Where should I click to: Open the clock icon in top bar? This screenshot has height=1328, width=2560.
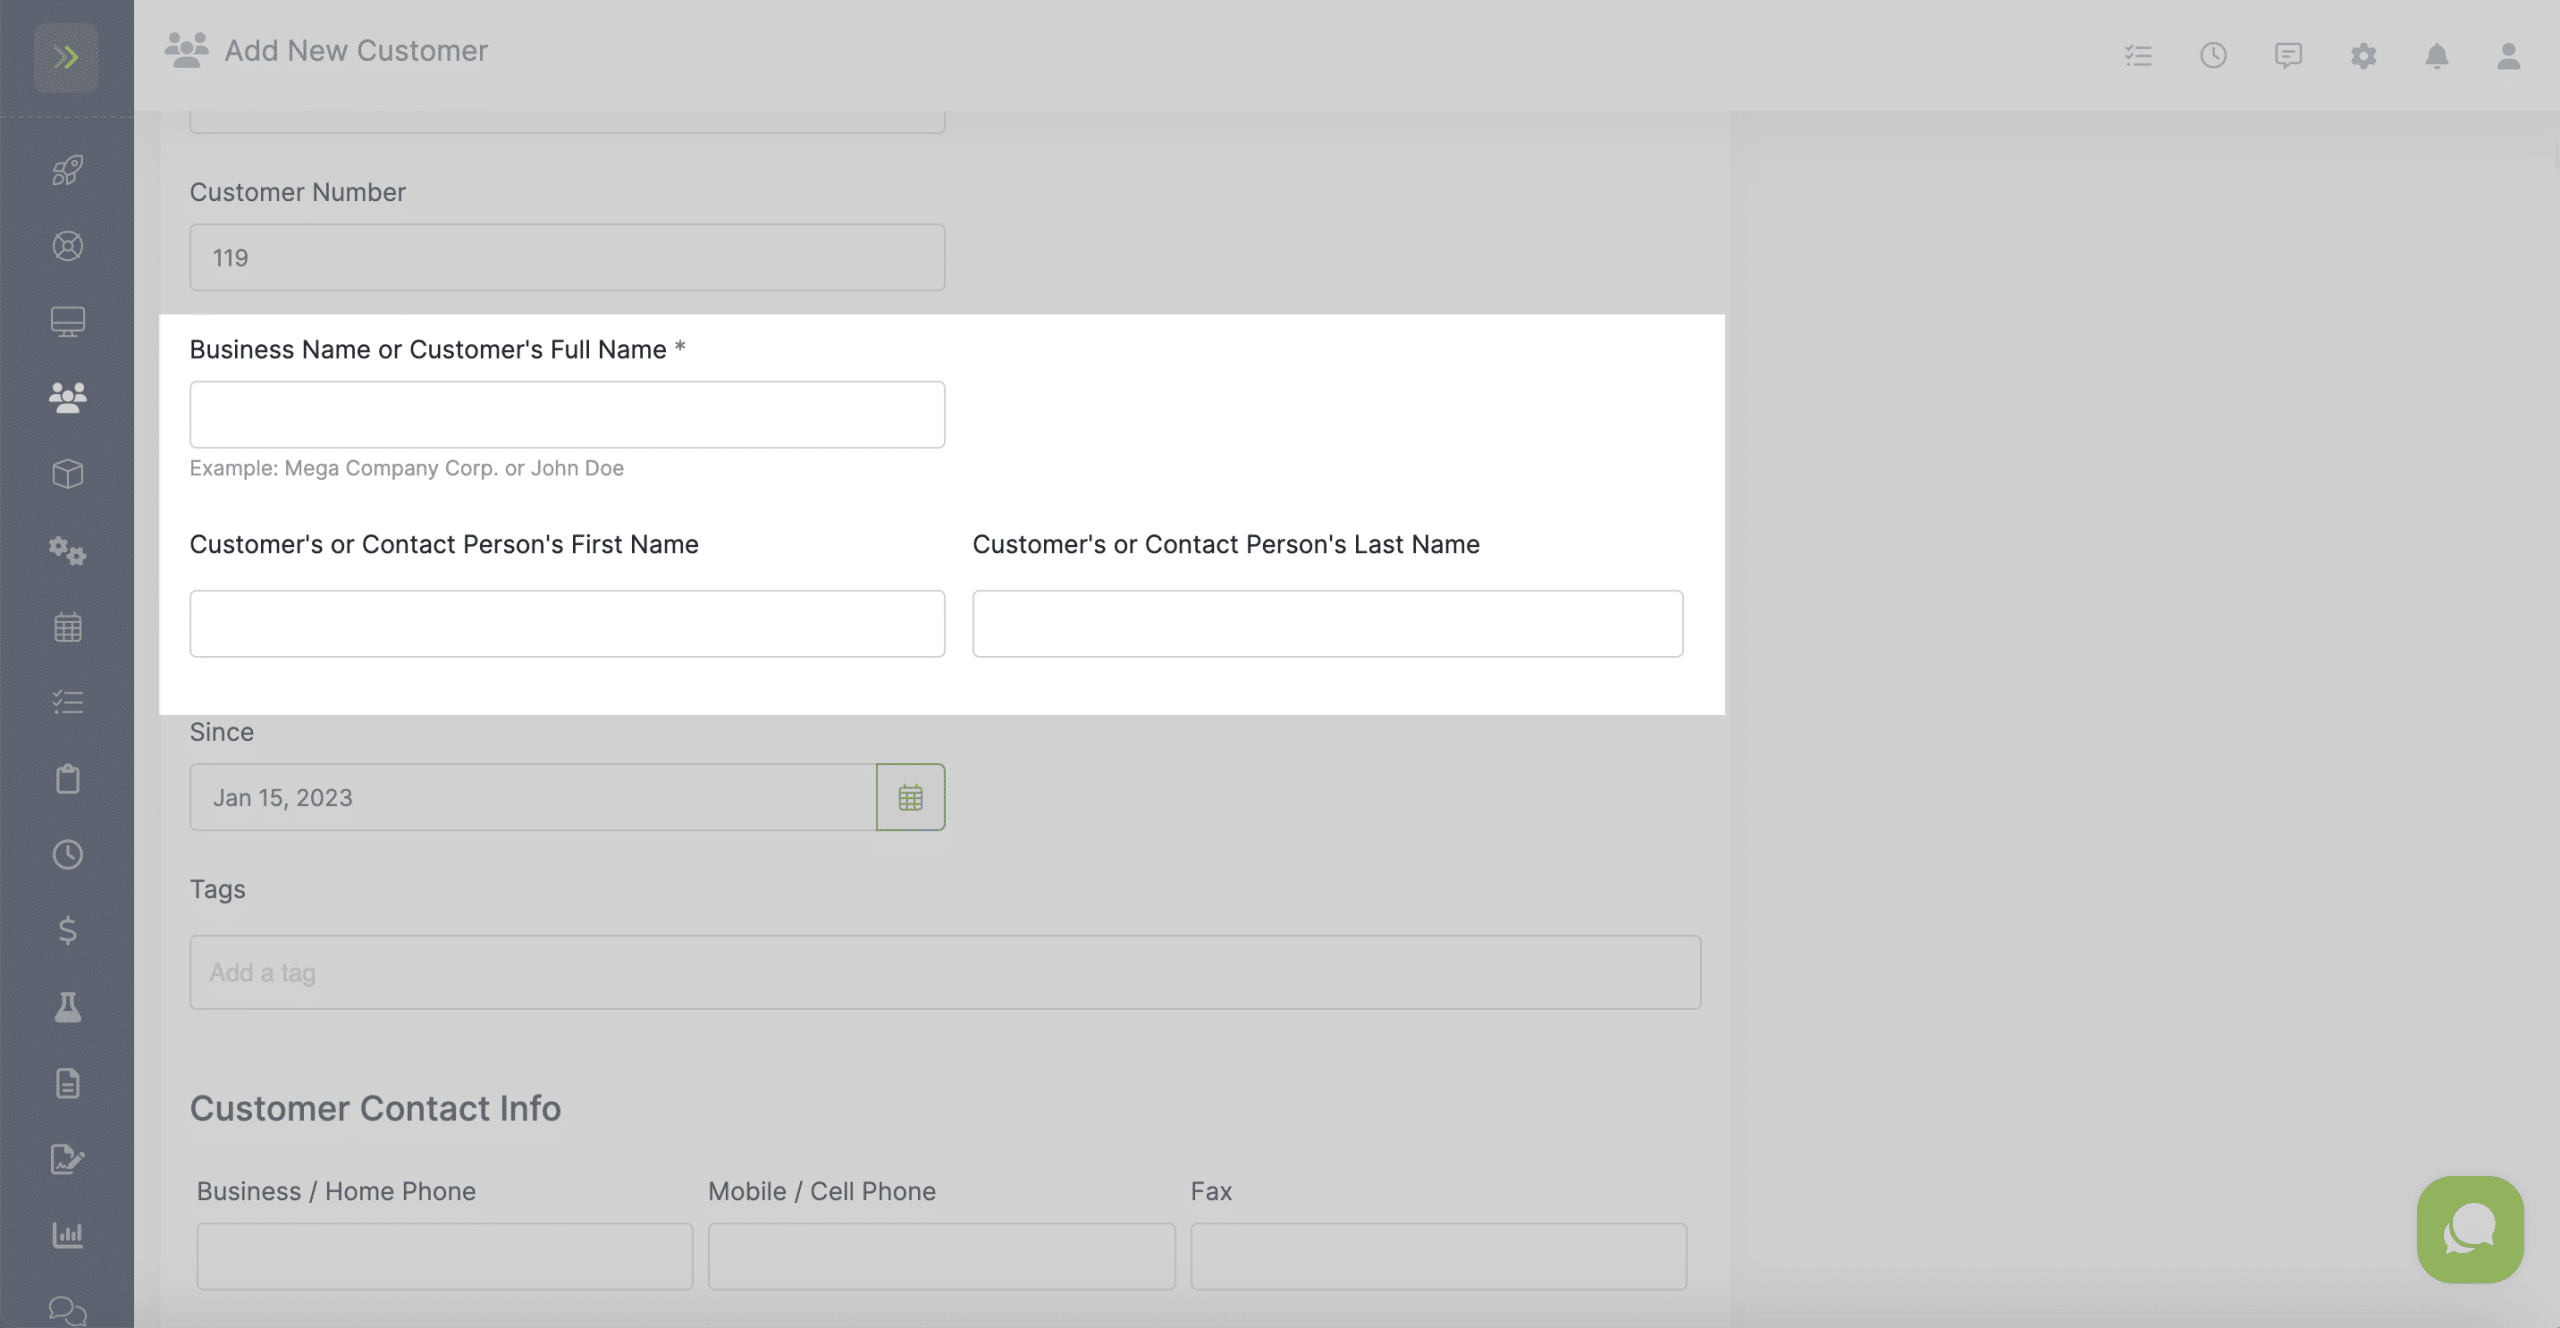pyautogui.click(x=2213, y=55)
